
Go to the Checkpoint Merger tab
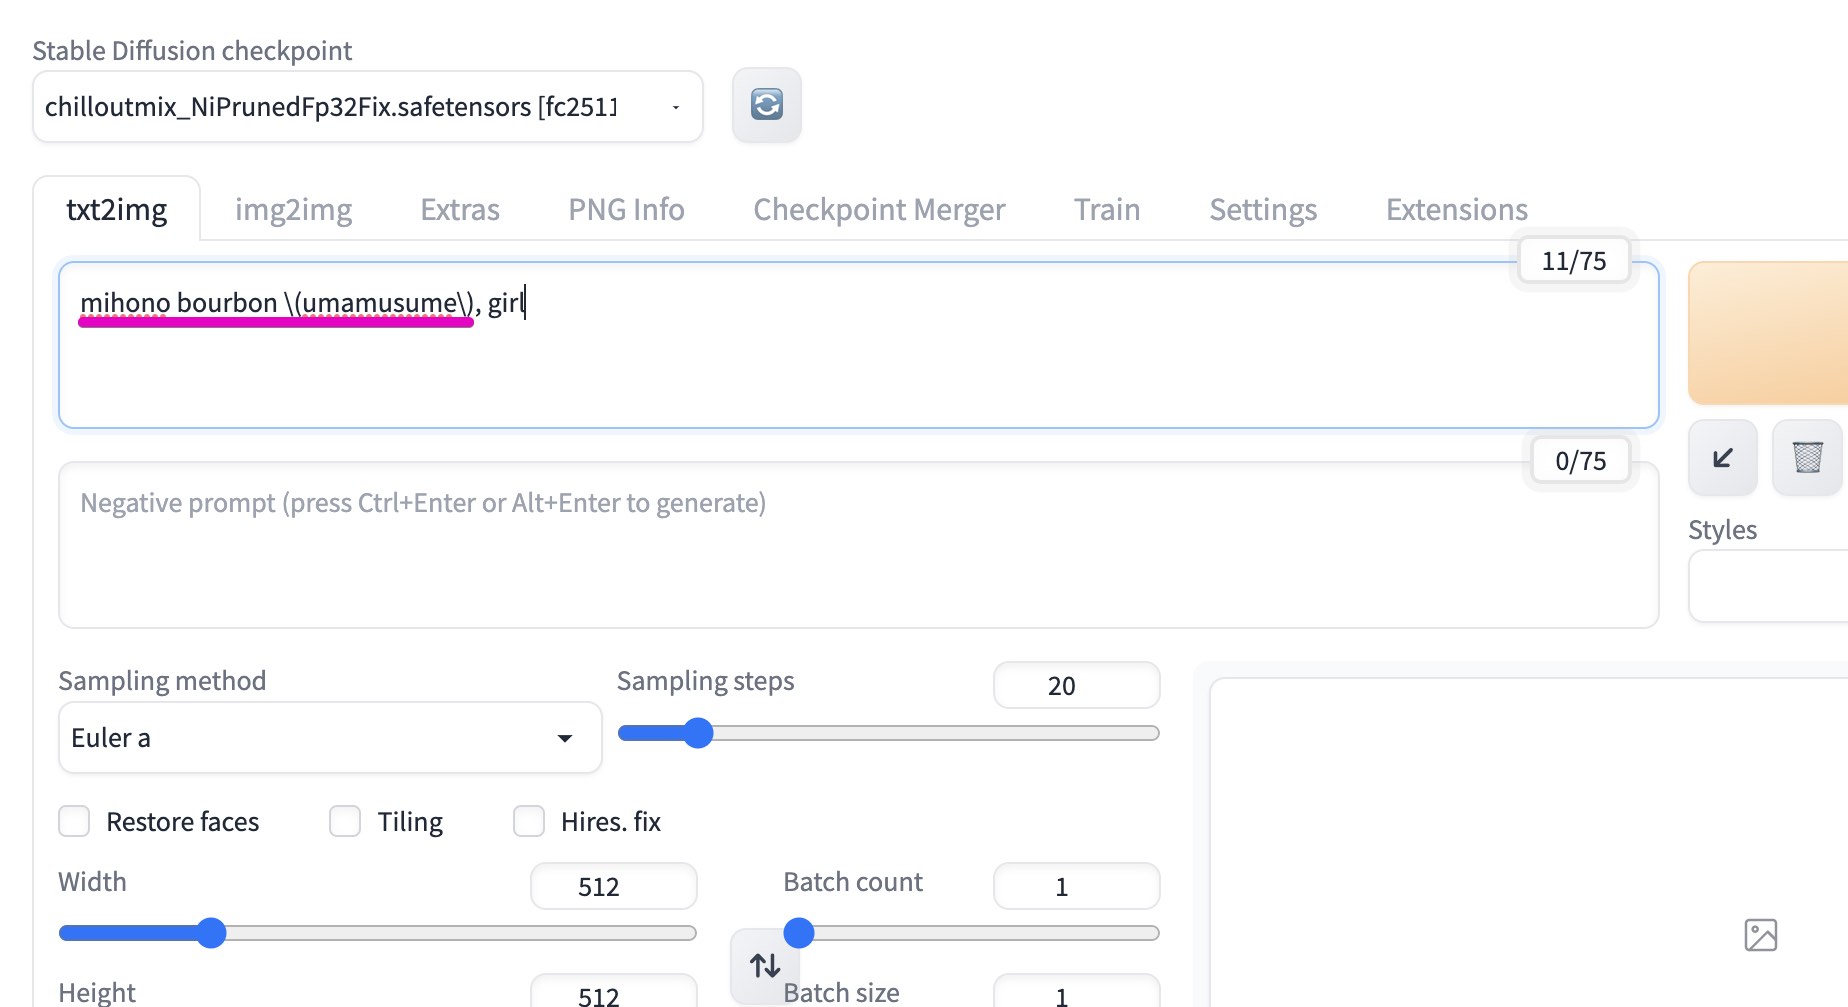pyautogui.click(x=879, y=209)
